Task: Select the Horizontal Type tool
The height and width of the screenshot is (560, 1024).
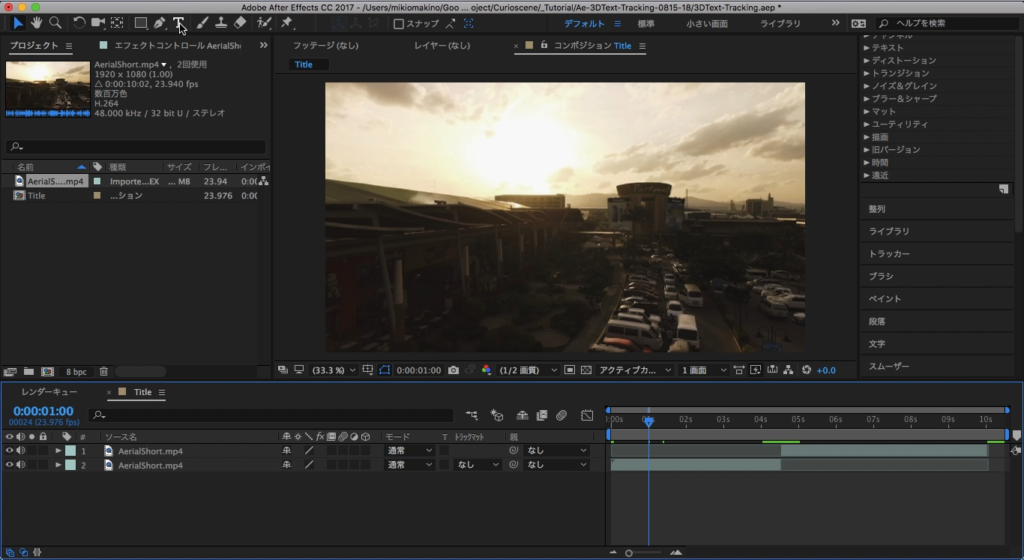Action: (178, 23)
